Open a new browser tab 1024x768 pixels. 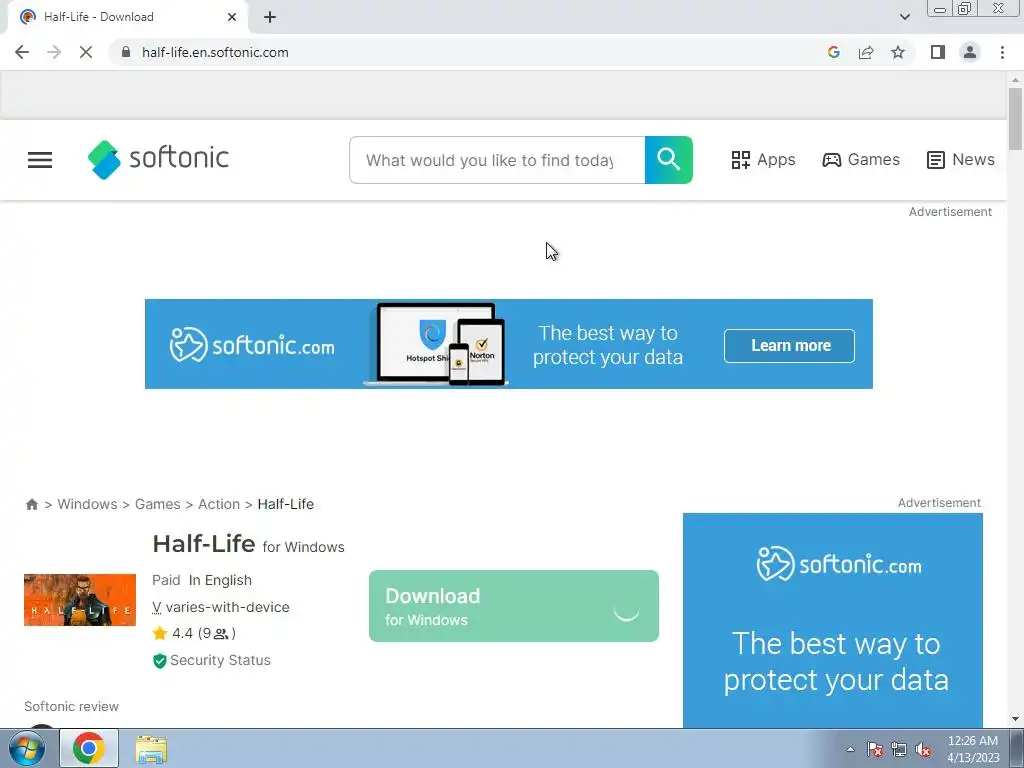(x=270, y=17)
